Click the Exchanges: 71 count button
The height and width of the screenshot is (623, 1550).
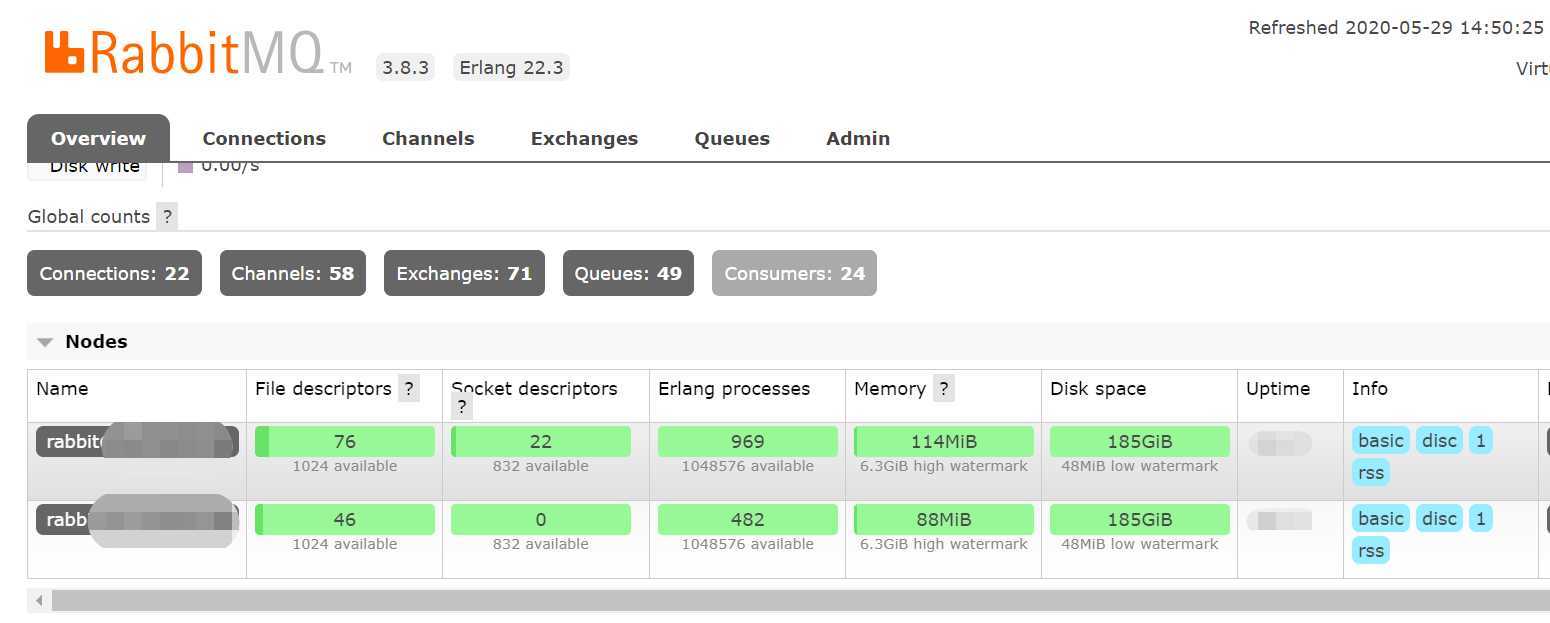(464, 274)
